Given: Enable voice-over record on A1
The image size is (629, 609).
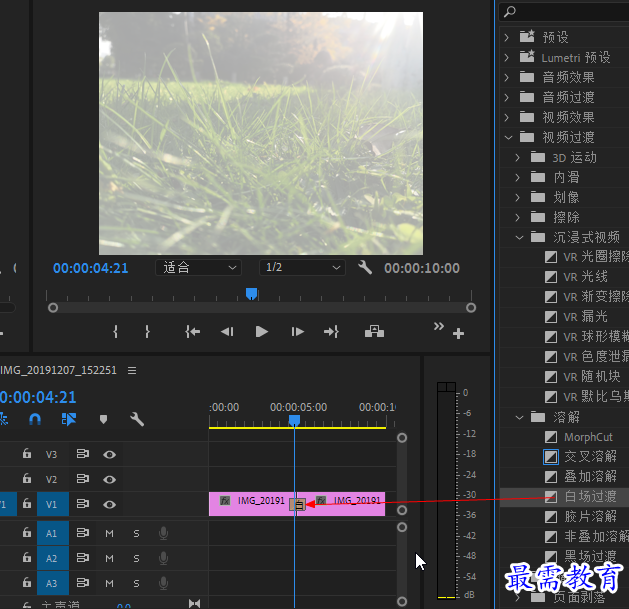Looking at the screenshot, I should 163,533.
